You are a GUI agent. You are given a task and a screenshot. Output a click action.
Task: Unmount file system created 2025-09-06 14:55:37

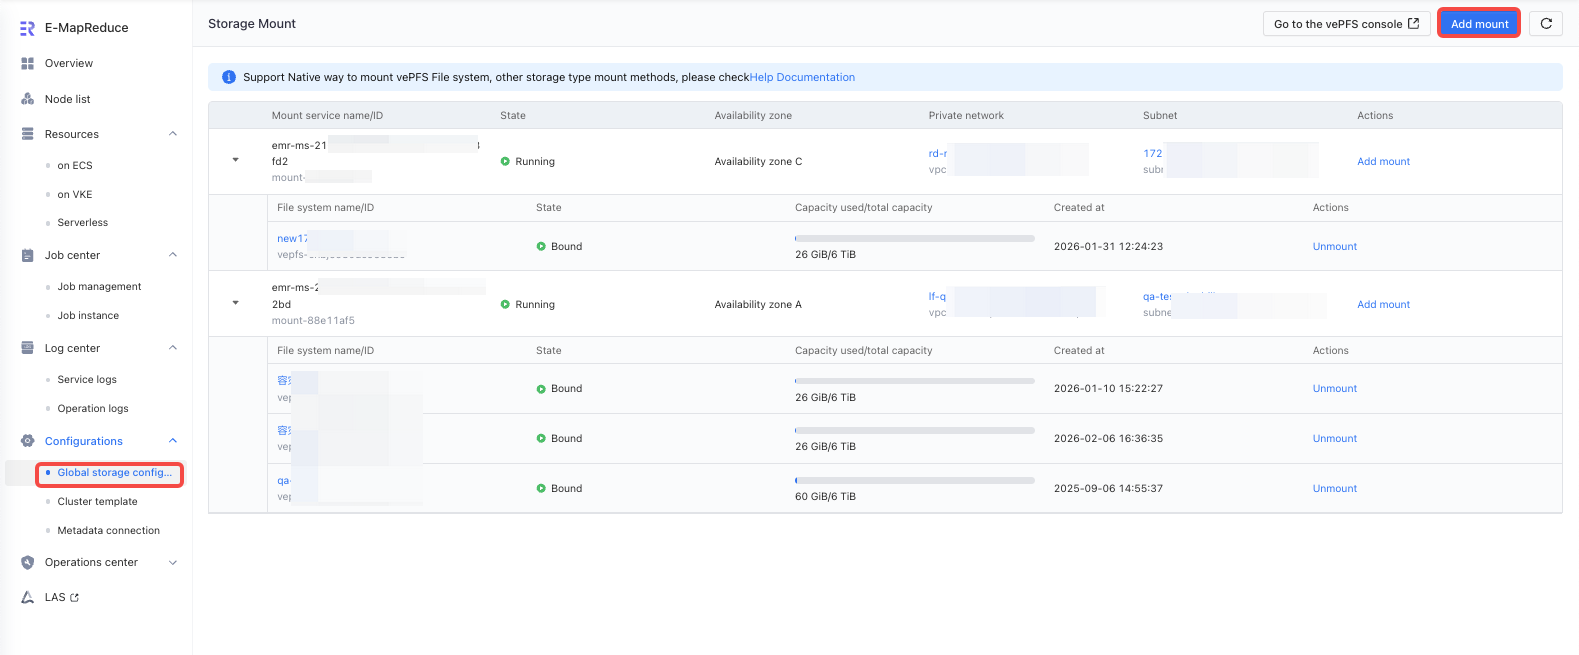[1335, 488]
